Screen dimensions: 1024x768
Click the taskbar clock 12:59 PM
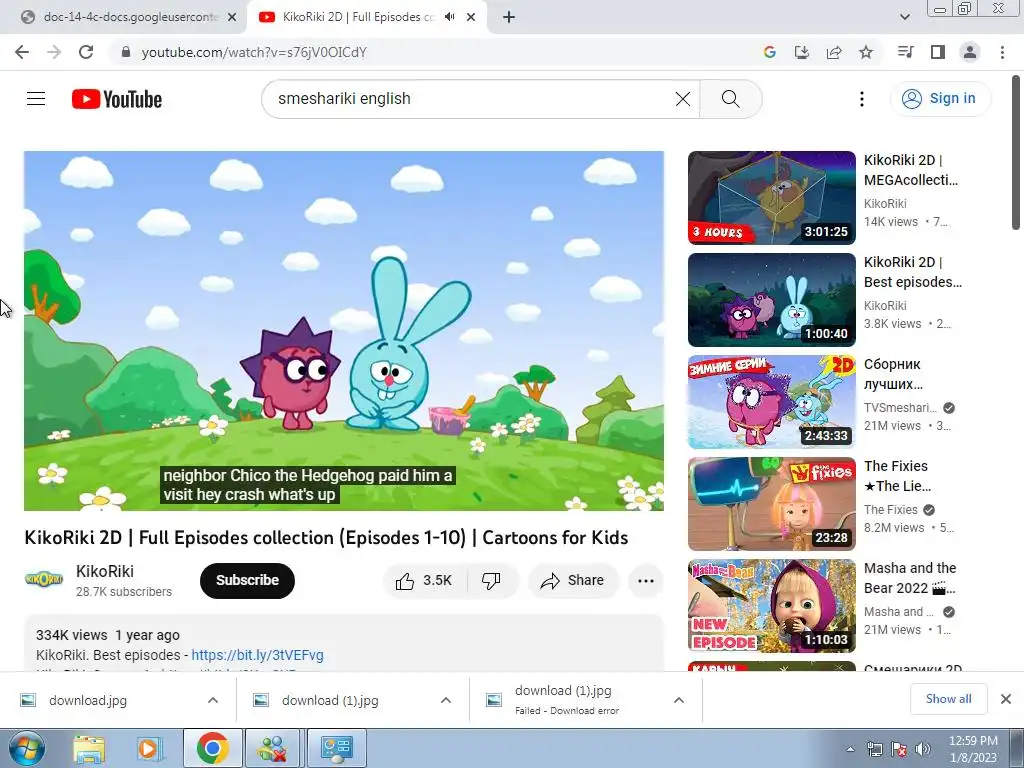(973, 749)
